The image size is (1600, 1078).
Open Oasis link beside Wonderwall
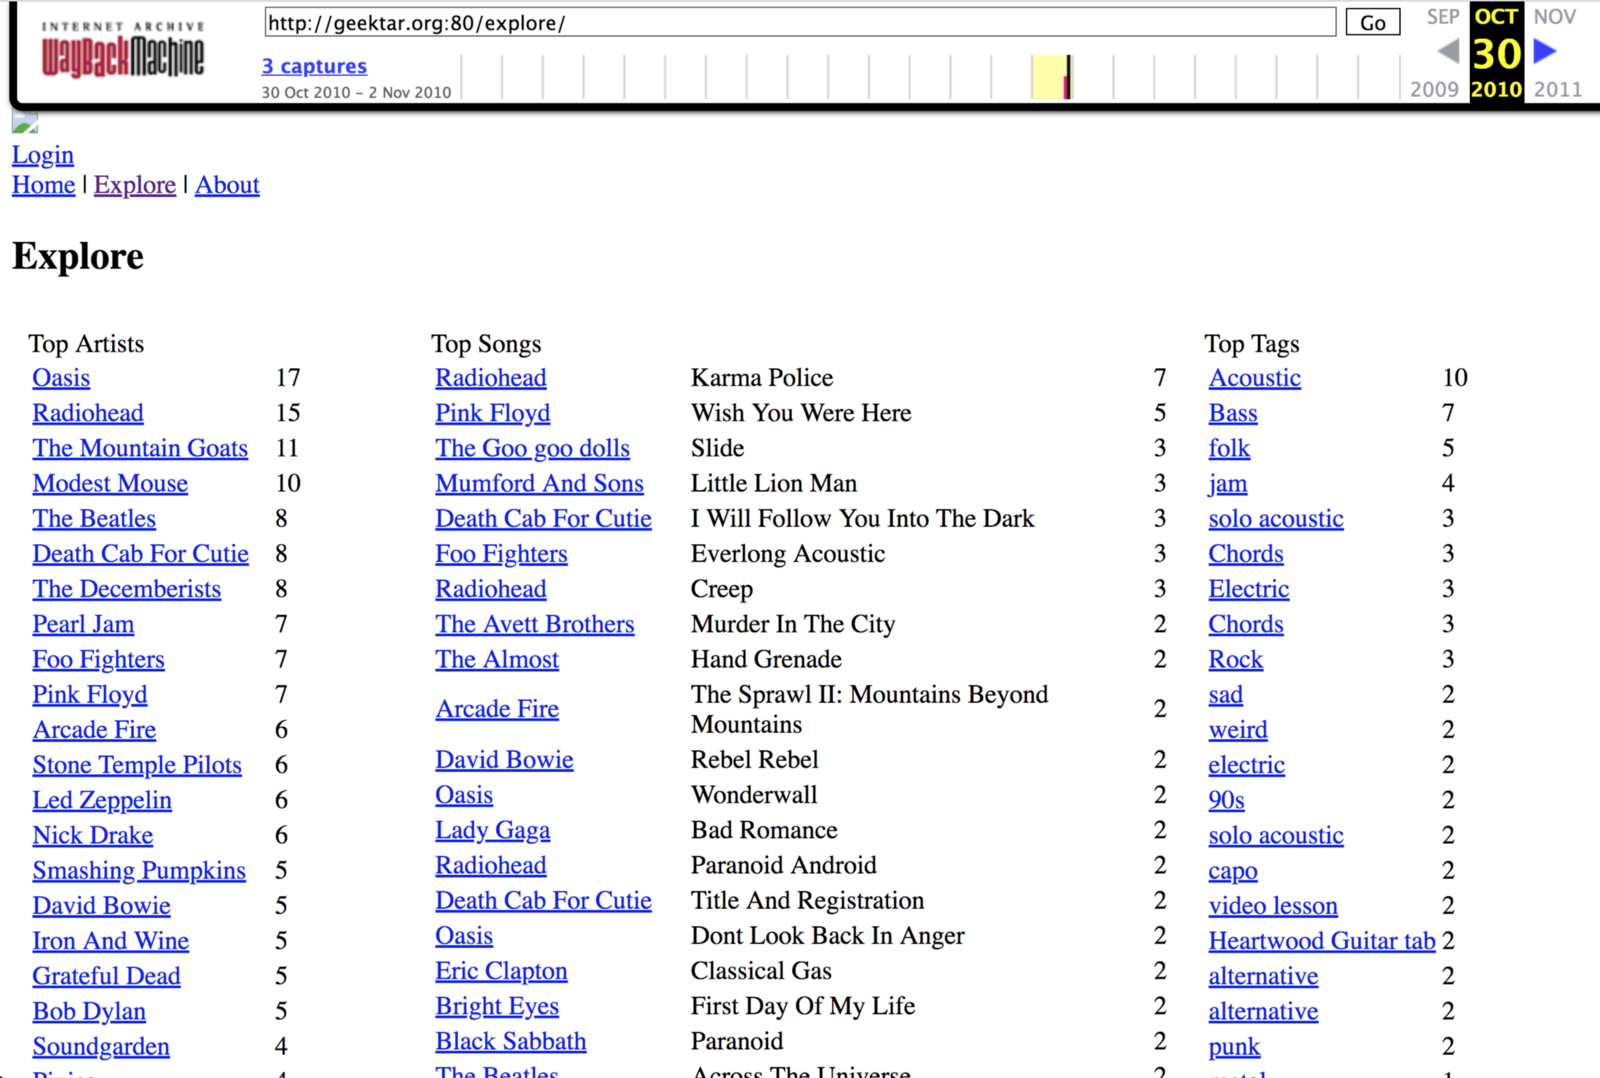pyautogui.click(x=464, y=795)
